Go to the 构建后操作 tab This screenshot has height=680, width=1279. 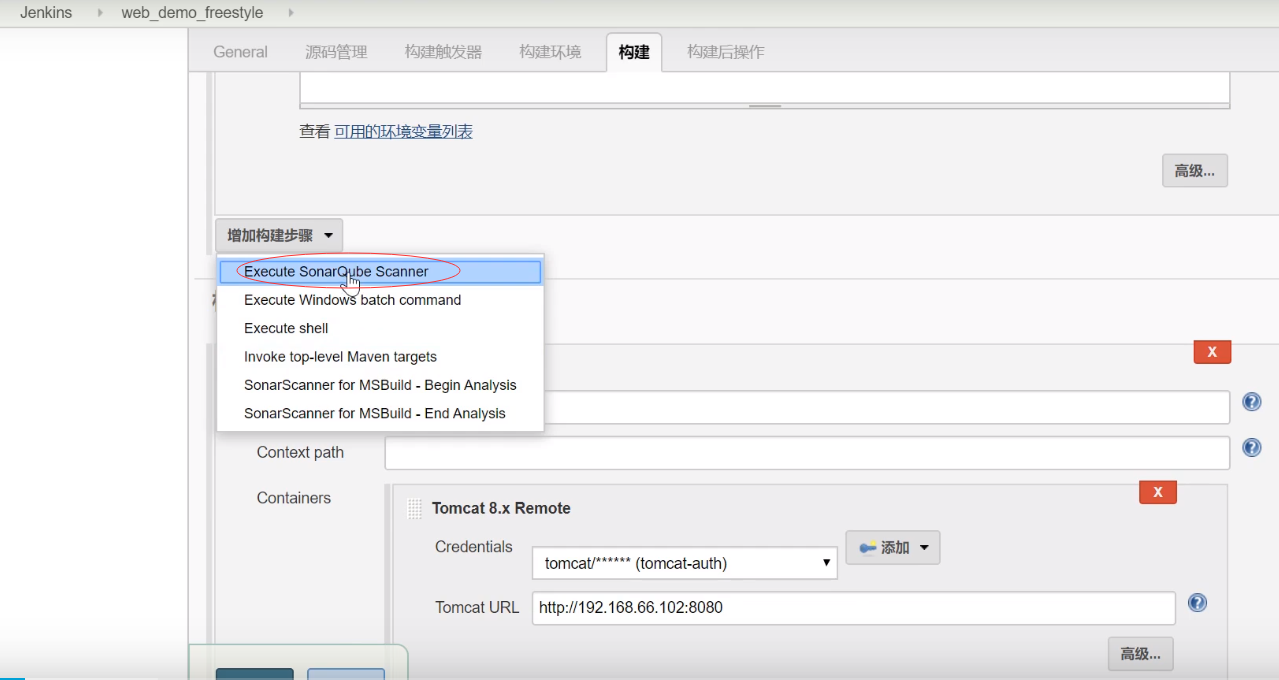[726, 52]
